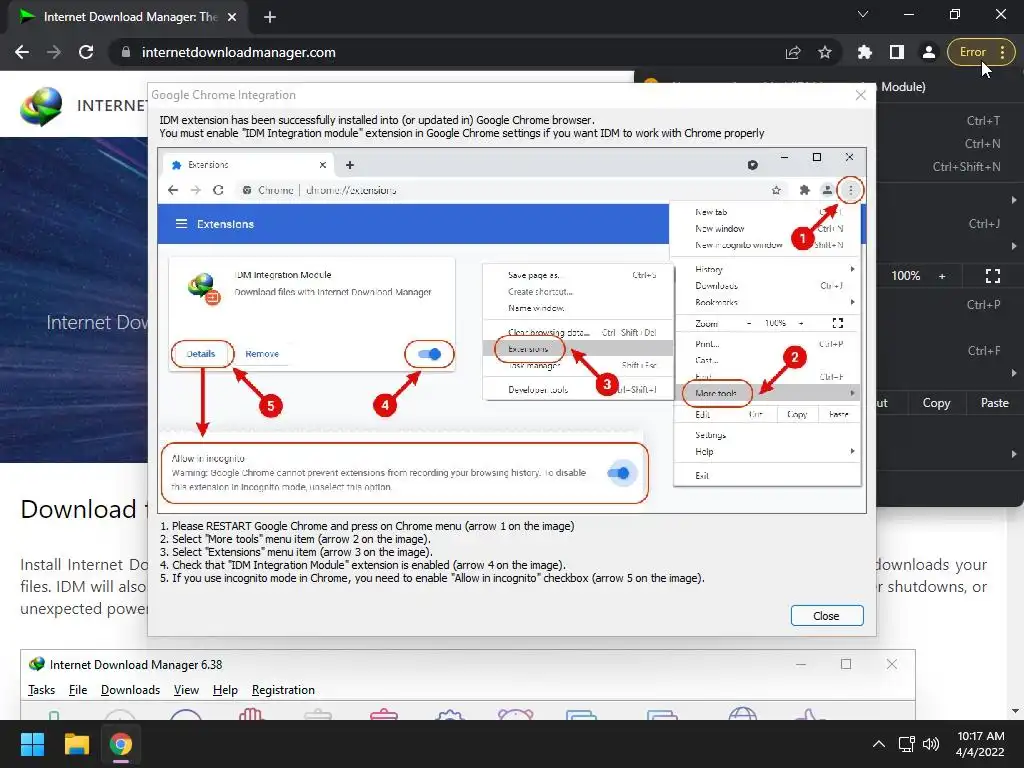Select the Chrome menu row with Ctrl+F
The image size is (1024, 768).
pos(950,351)
